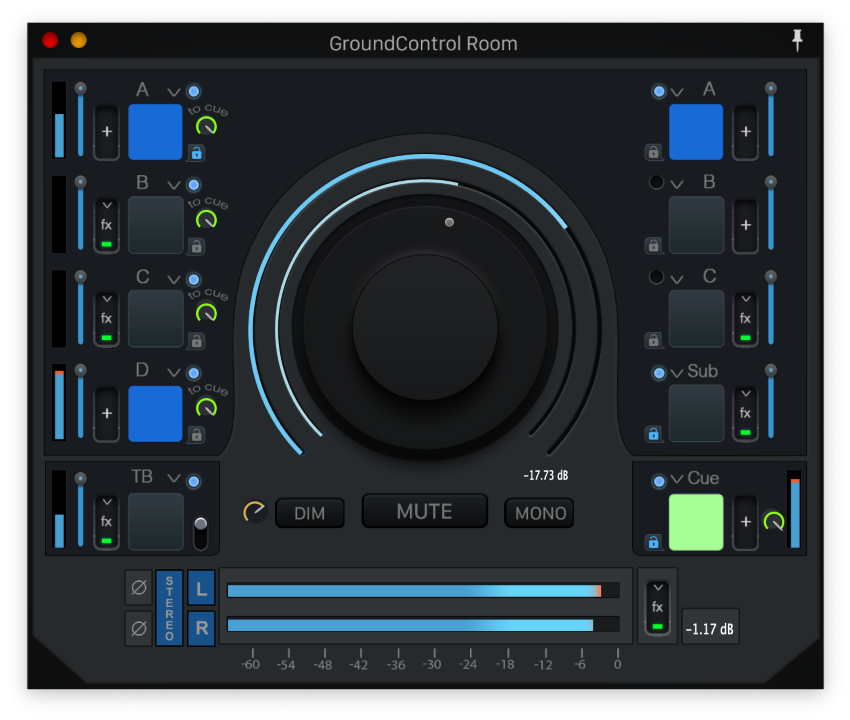Toggle Sub output enable indicator
The image size is (850, 720).
pyautogui.click(x=659, y=373)
